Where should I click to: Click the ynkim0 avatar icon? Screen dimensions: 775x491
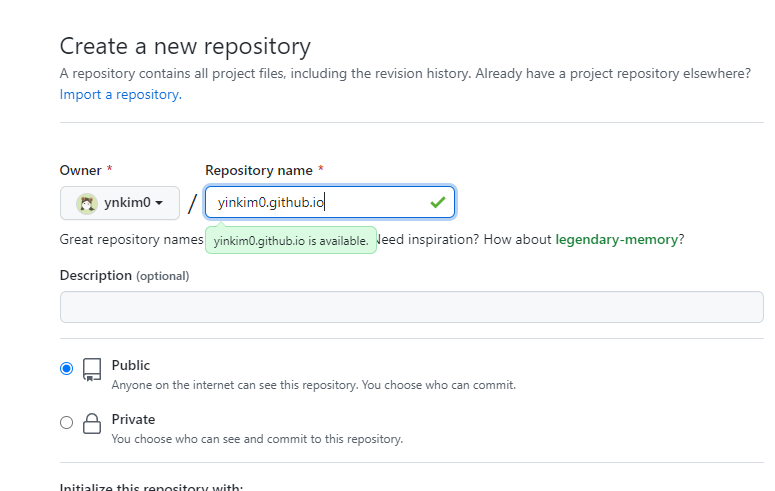click(86, 203)
